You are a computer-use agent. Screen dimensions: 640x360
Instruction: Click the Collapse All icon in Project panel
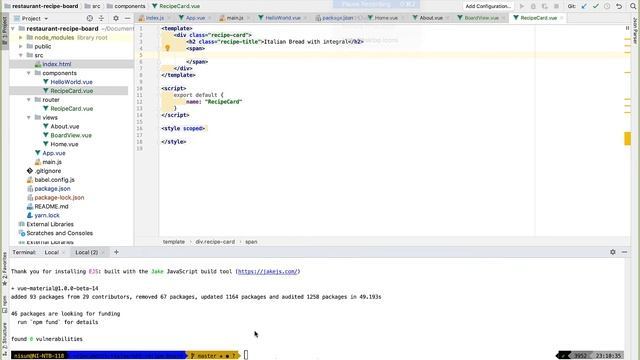101,18
